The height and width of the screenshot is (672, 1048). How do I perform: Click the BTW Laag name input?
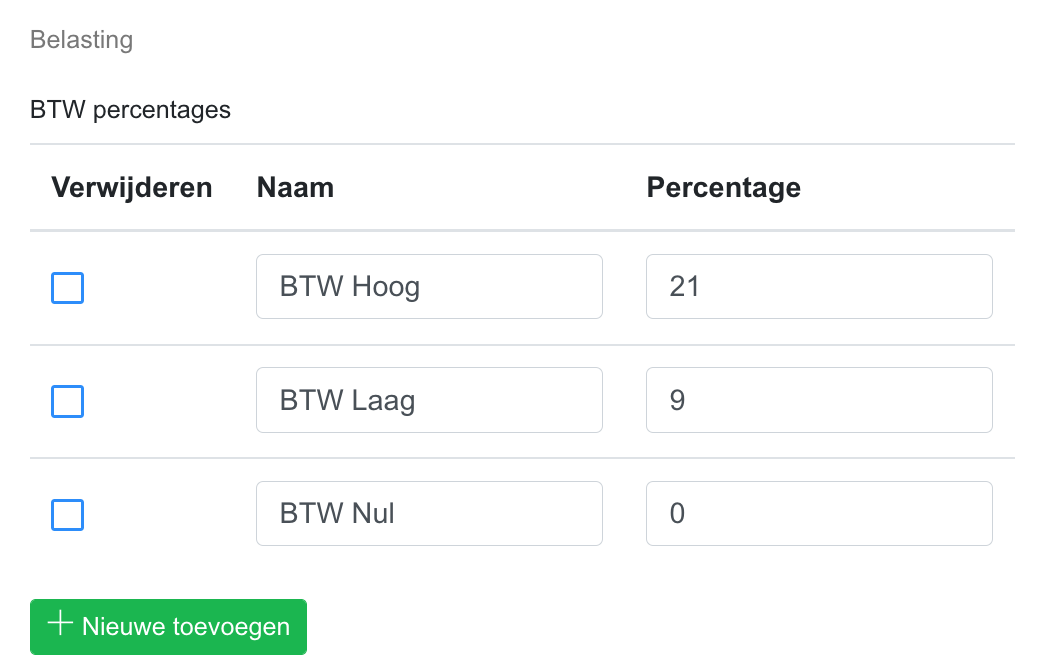click(x=429, y=400)
